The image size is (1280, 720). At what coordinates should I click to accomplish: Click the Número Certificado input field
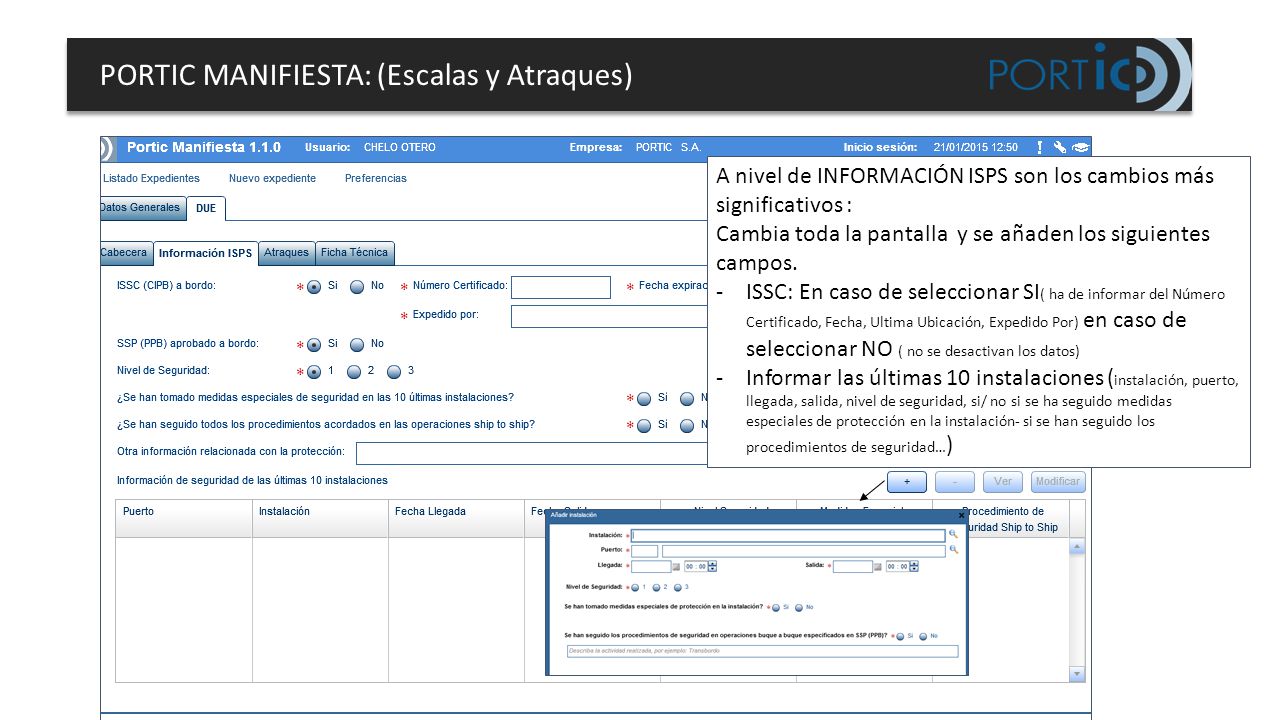561,287
